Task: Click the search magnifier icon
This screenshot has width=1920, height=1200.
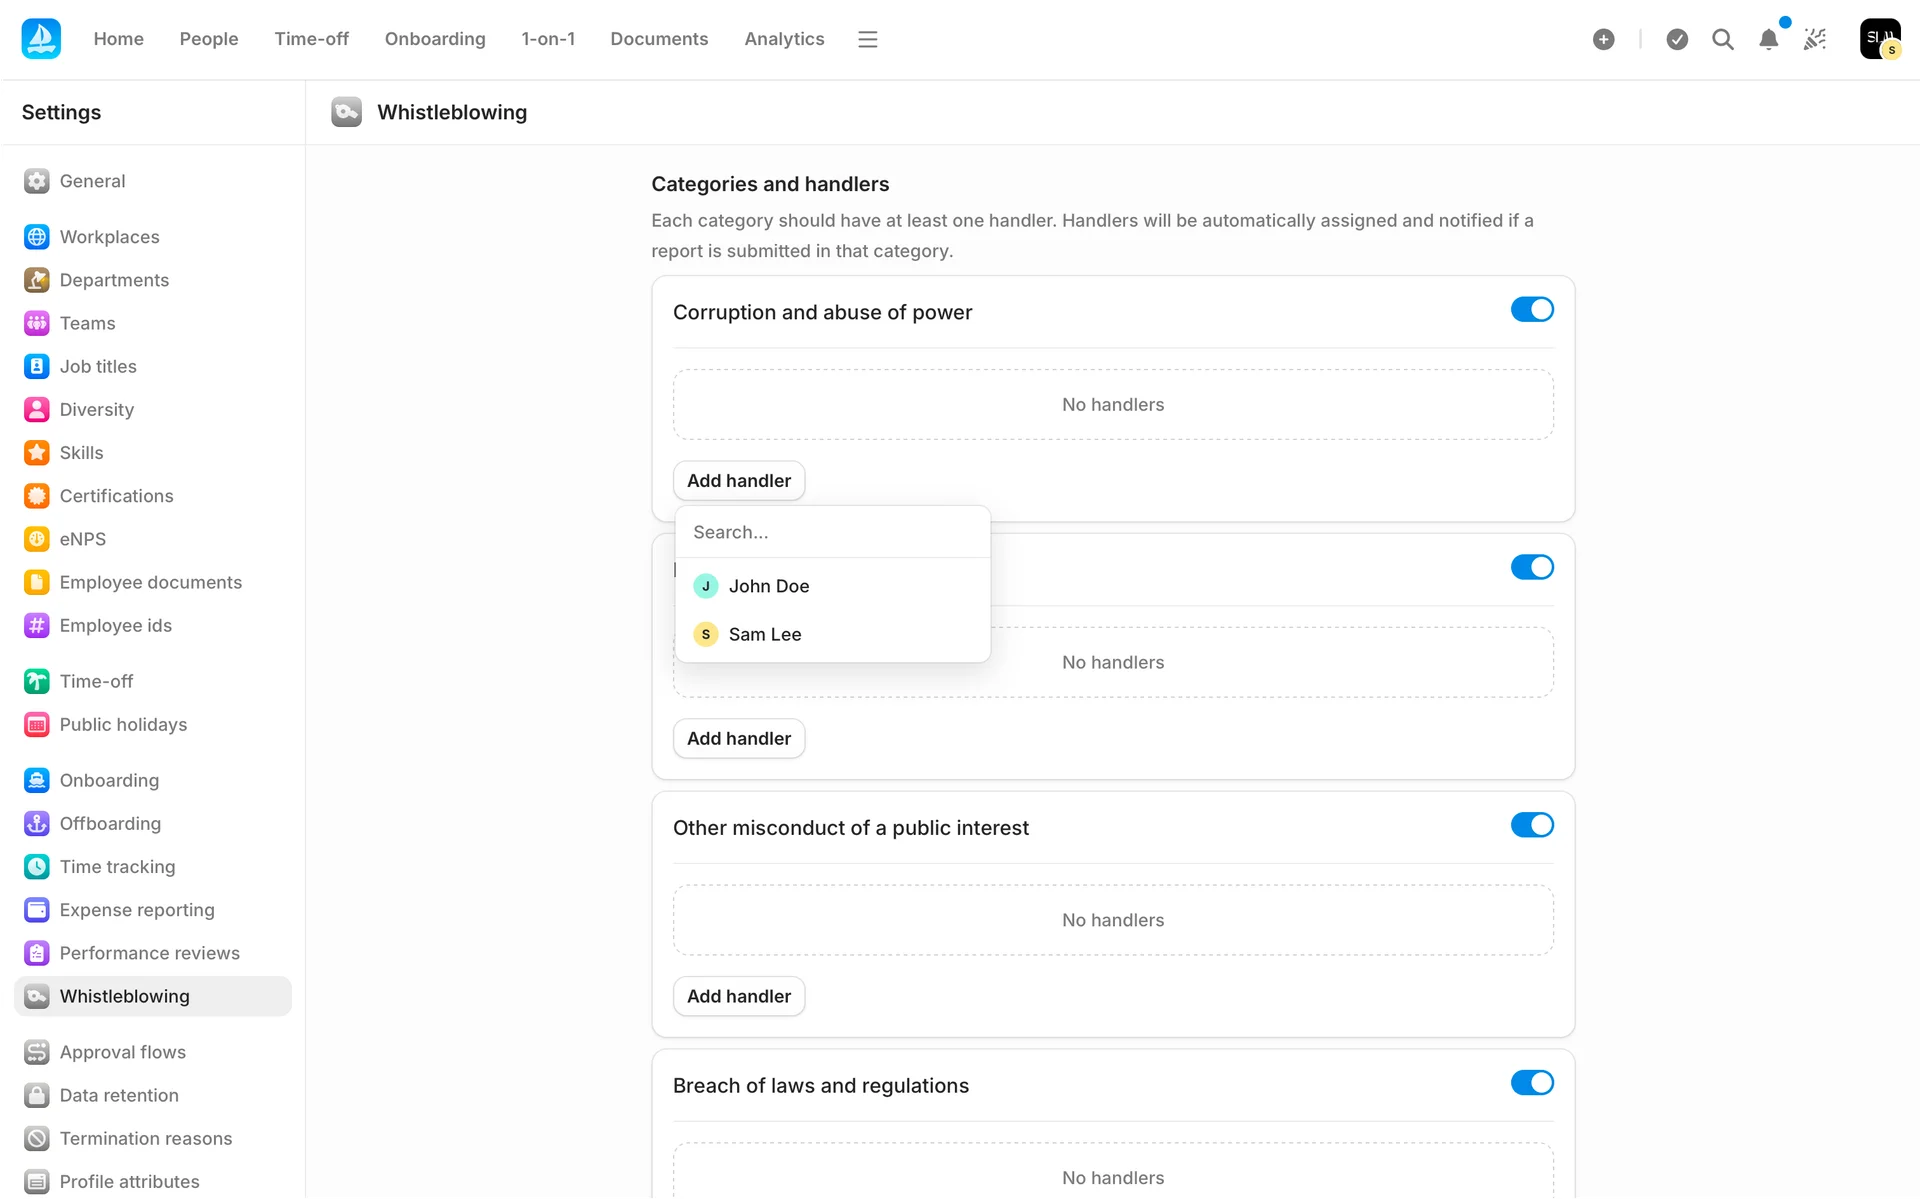Action: point(1722,39)
